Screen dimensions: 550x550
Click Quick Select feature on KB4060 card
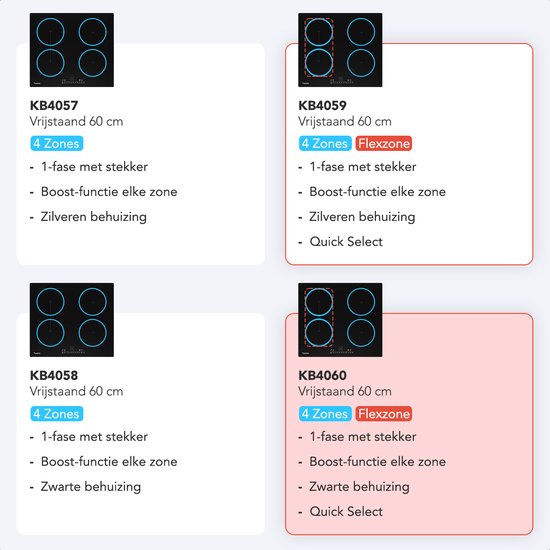[346, 511]
